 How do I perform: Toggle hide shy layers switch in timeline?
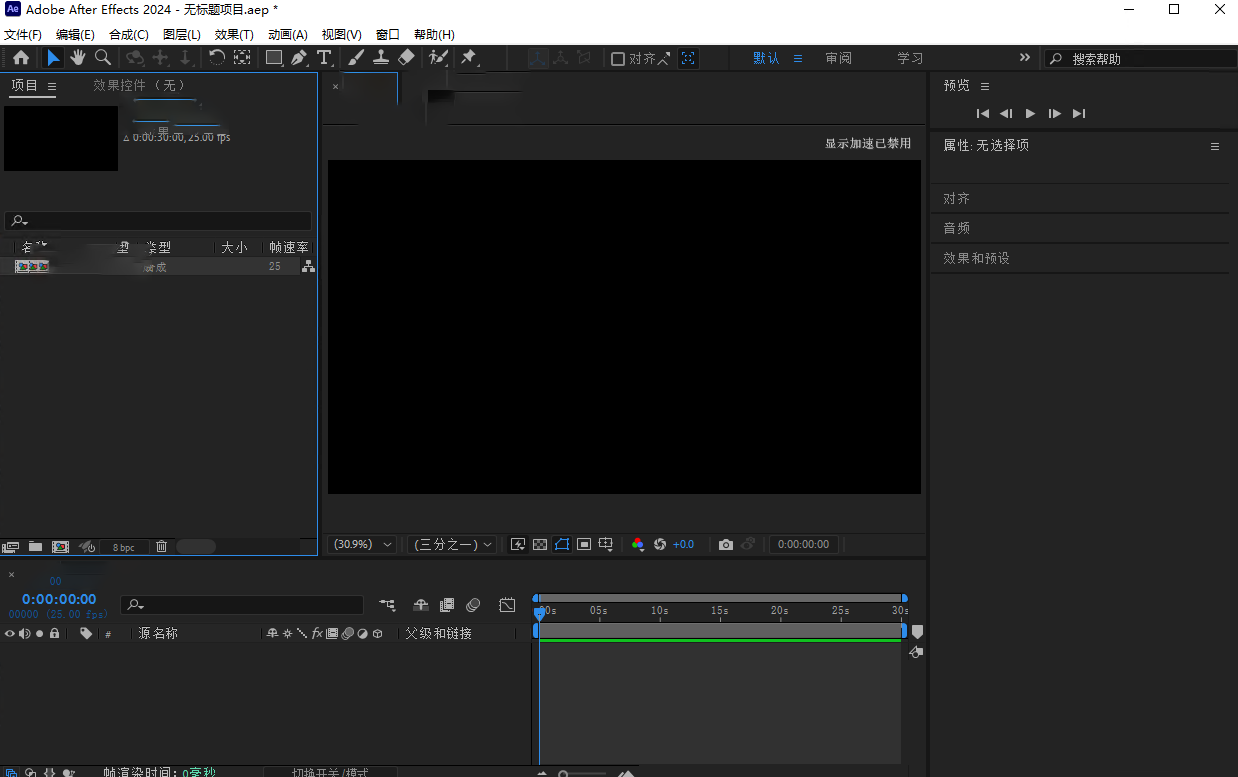[421, 605]
